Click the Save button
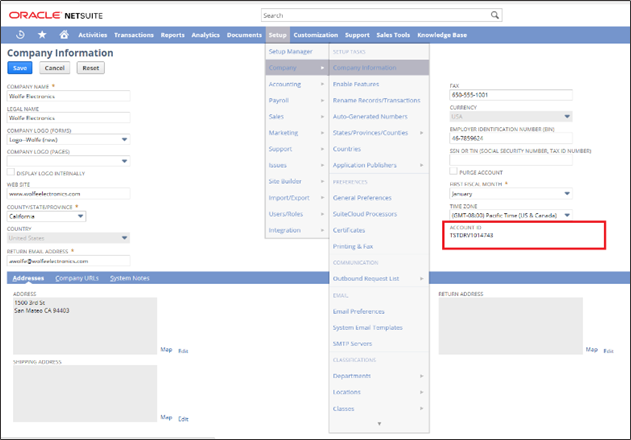The height and width of the screenshot is (440, 631). (20, 68)
